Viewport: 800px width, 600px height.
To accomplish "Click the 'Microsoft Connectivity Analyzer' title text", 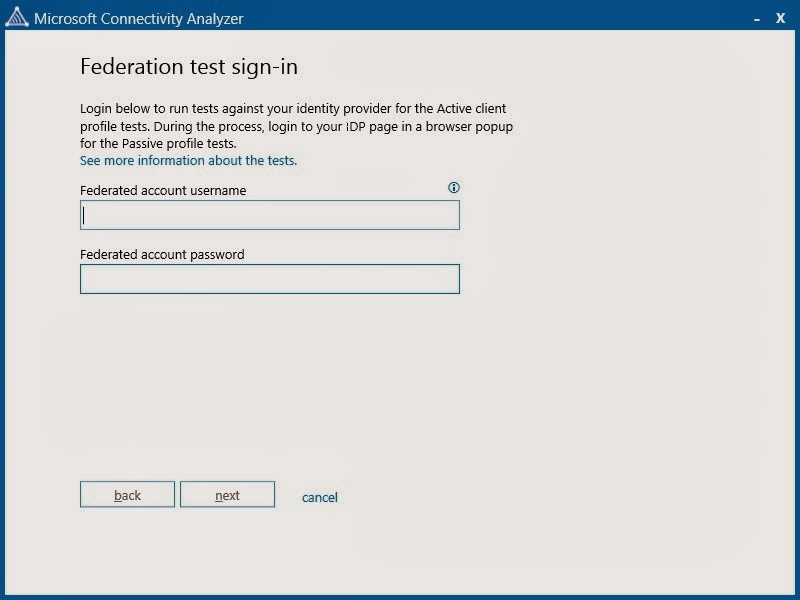I will coord(139,19).
